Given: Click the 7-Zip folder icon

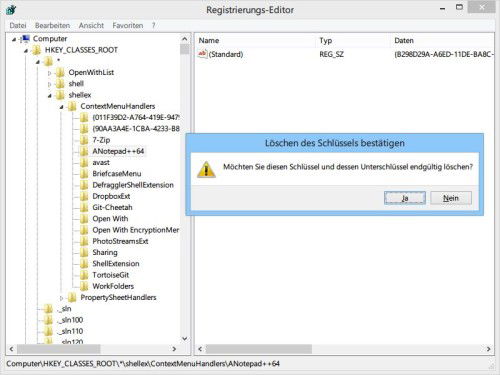Looking at the screenshot, I should pyautogui.click(x=84, y=140).
